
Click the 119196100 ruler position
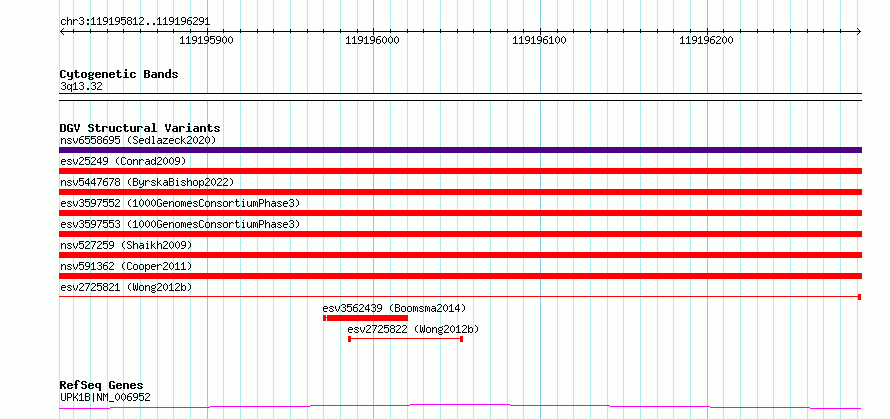point(539,40)
